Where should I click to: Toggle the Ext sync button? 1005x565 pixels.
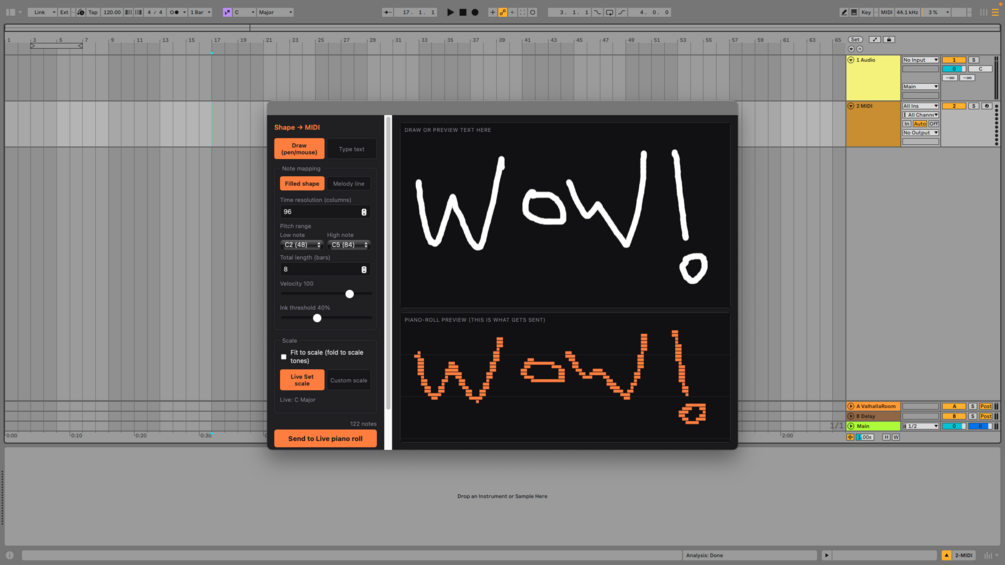click(x=64, y=12)
